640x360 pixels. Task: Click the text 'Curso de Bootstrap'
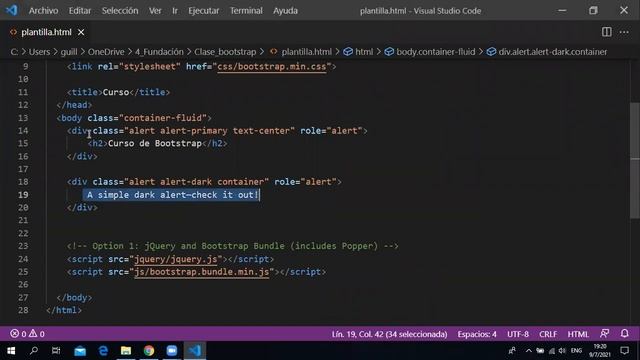(x=155, y=143)
